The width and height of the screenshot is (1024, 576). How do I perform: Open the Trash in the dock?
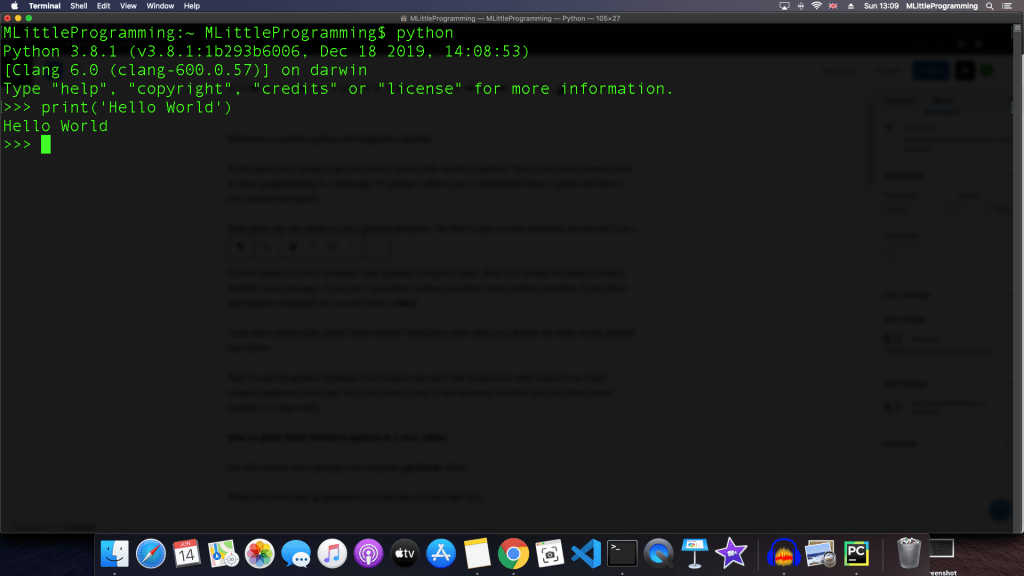(908, 553)
